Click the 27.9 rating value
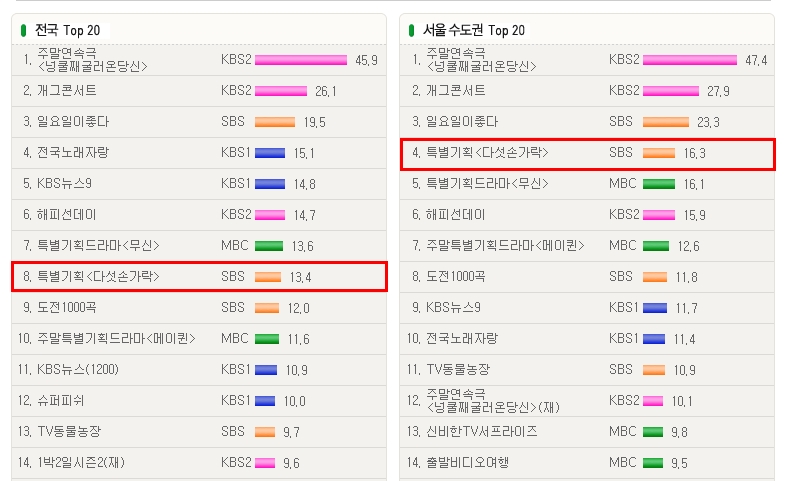The width and height of the screenshot is (790, 481). pyautogui.click(x=718, y=91)
